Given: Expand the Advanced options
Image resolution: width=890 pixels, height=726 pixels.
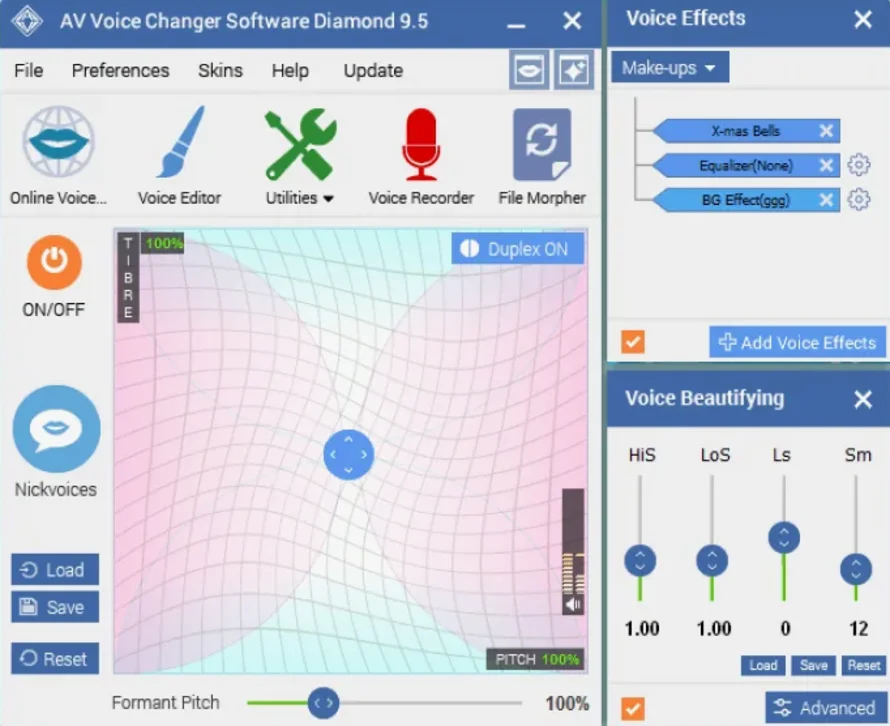Looking at the screenshot, I should (824, 707).
